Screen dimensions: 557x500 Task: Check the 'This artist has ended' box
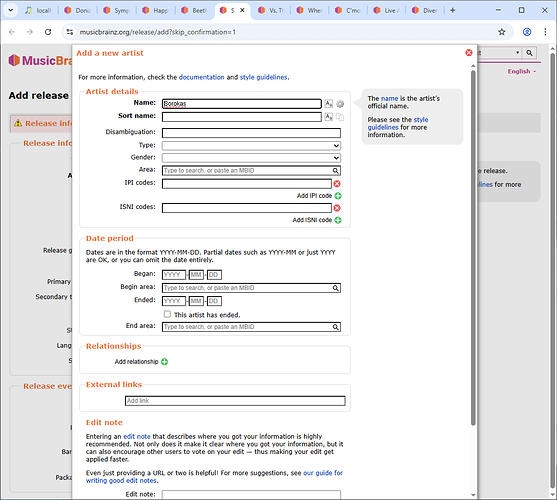click(167, 314)
